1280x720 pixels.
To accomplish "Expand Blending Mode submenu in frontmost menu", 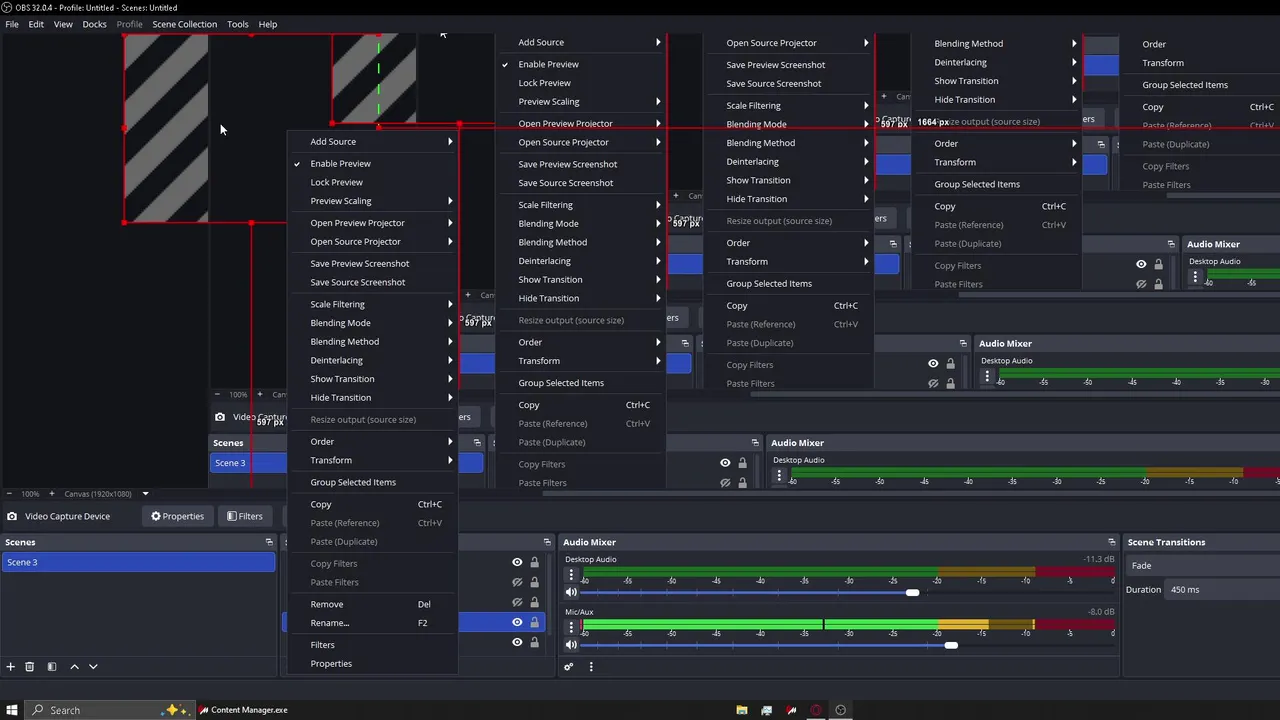I will click(x=372, y=323).
